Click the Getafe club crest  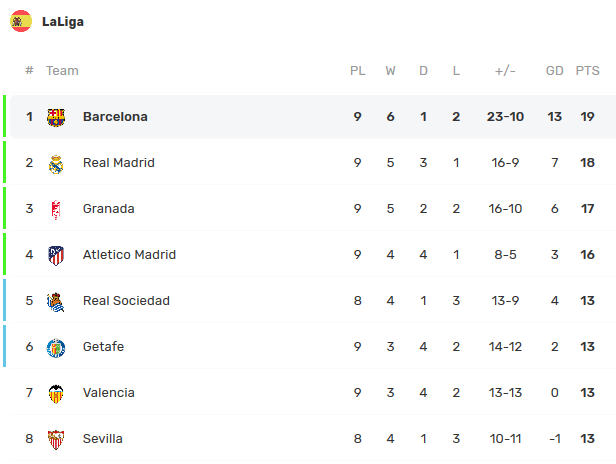click(x=57, y=347)
